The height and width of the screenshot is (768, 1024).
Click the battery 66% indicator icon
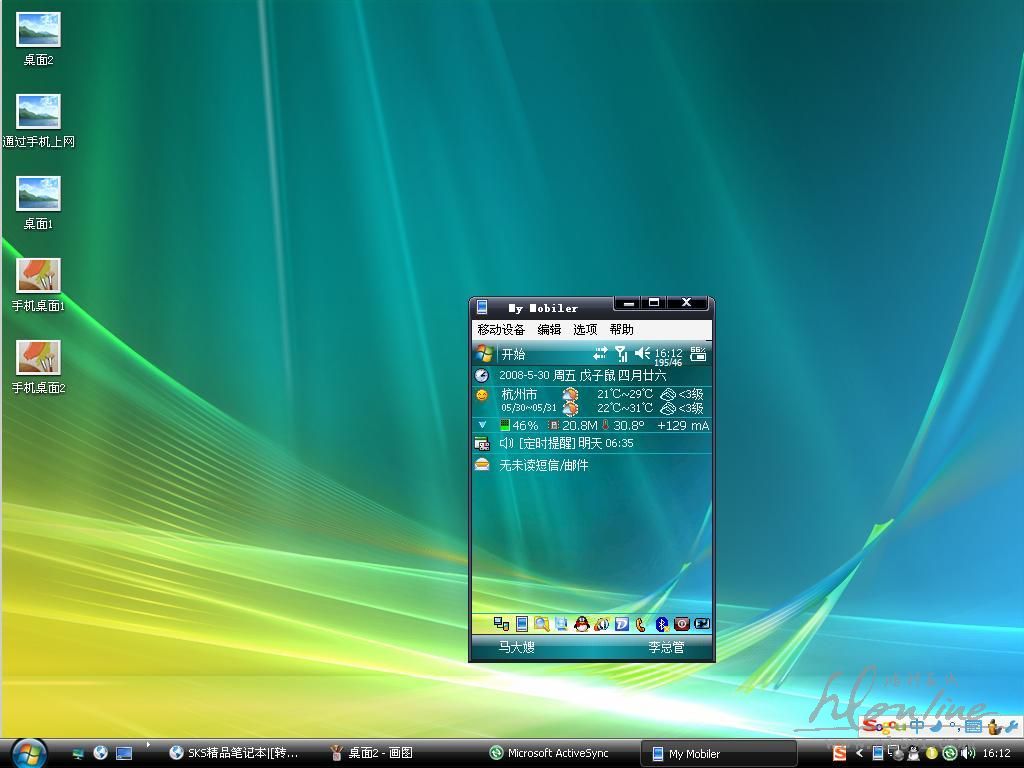pyautogui.click(x=698, y=353)
